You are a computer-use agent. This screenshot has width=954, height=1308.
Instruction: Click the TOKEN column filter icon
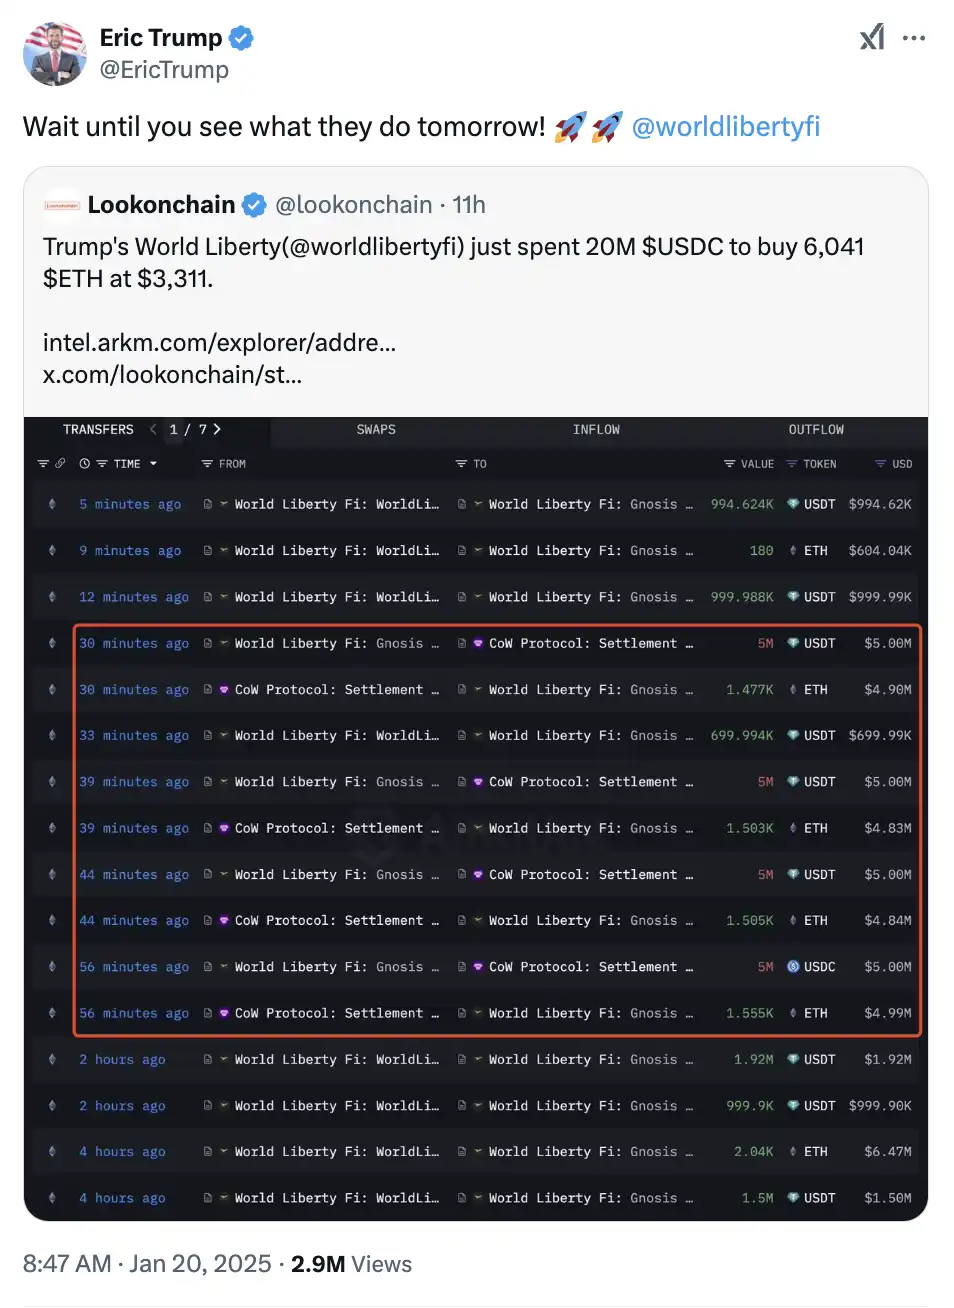(x=792, y=464)
